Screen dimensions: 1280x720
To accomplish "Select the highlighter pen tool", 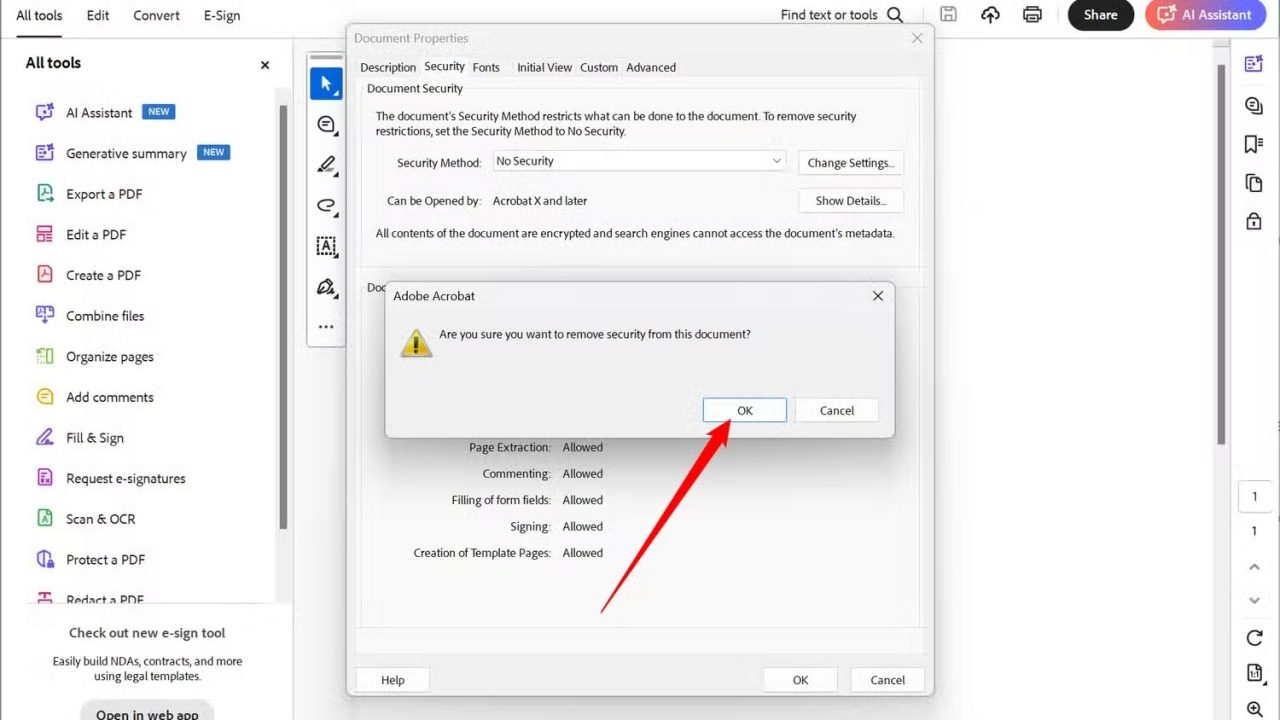I will (326, 165).
